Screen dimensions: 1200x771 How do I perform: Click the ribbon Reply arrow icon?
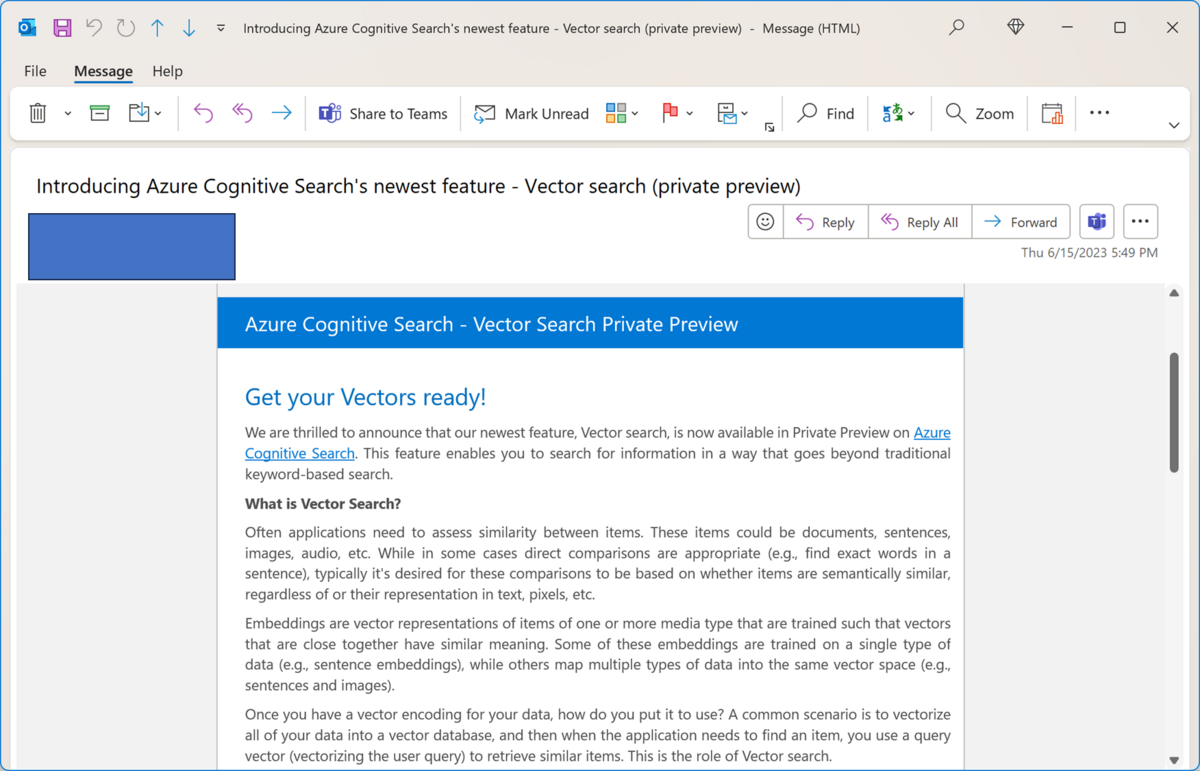203,113
